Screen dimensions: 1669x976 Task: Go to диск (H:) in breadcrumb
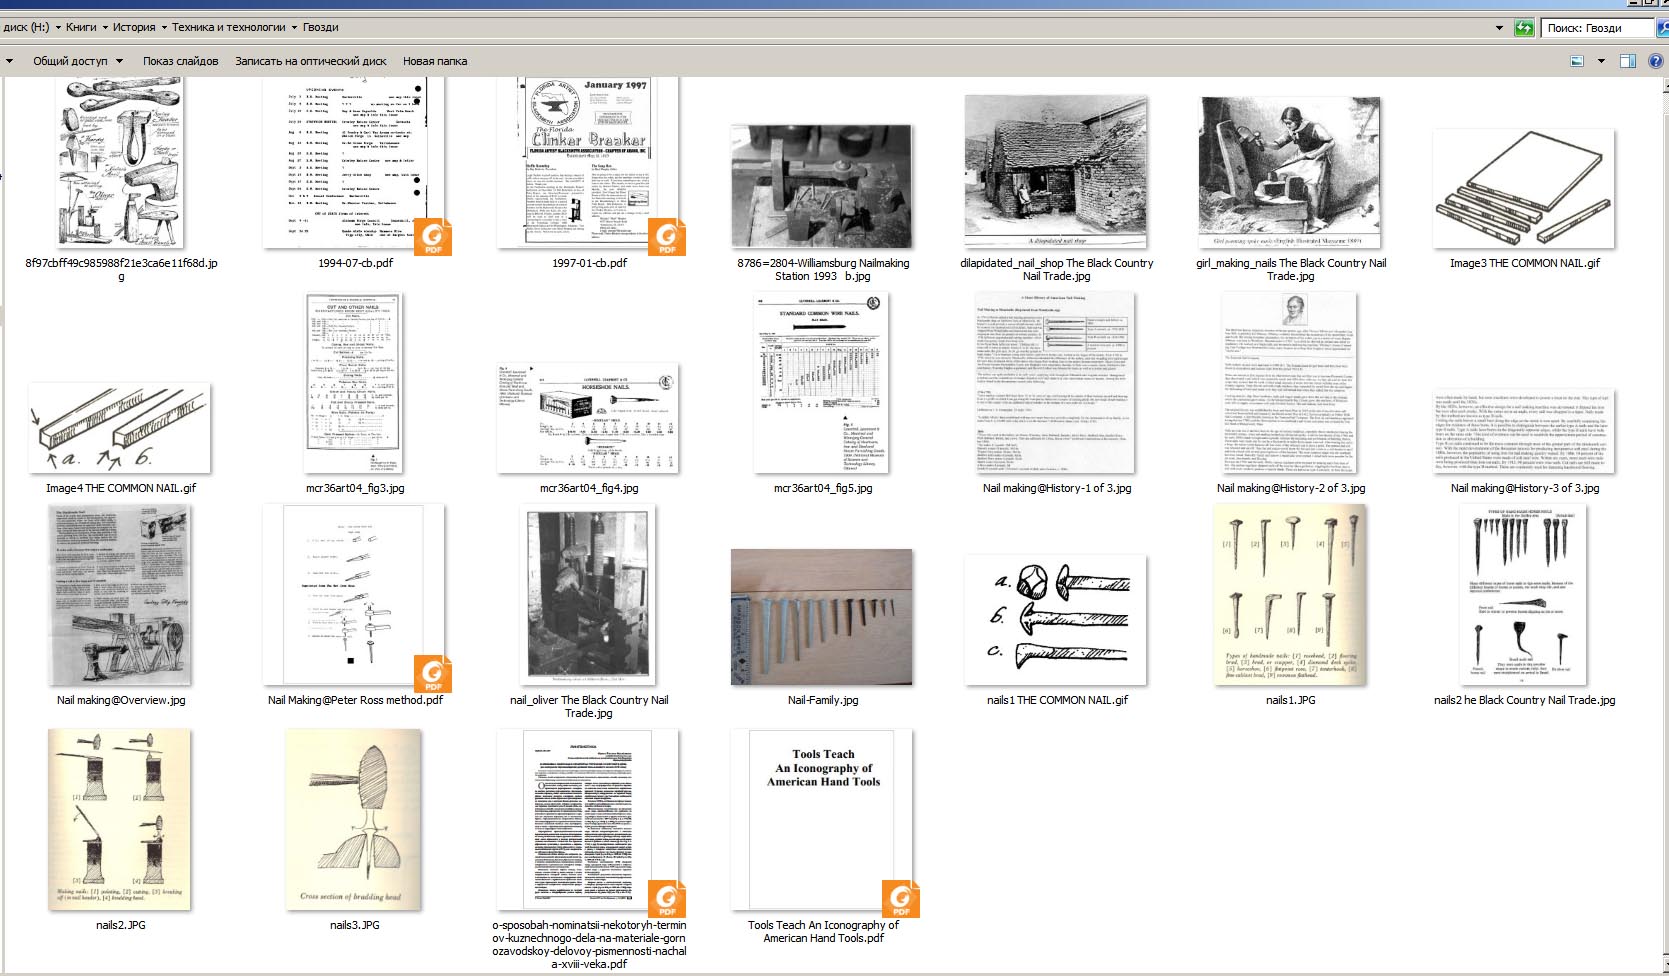pyautogui.click(x=26, y=27)
